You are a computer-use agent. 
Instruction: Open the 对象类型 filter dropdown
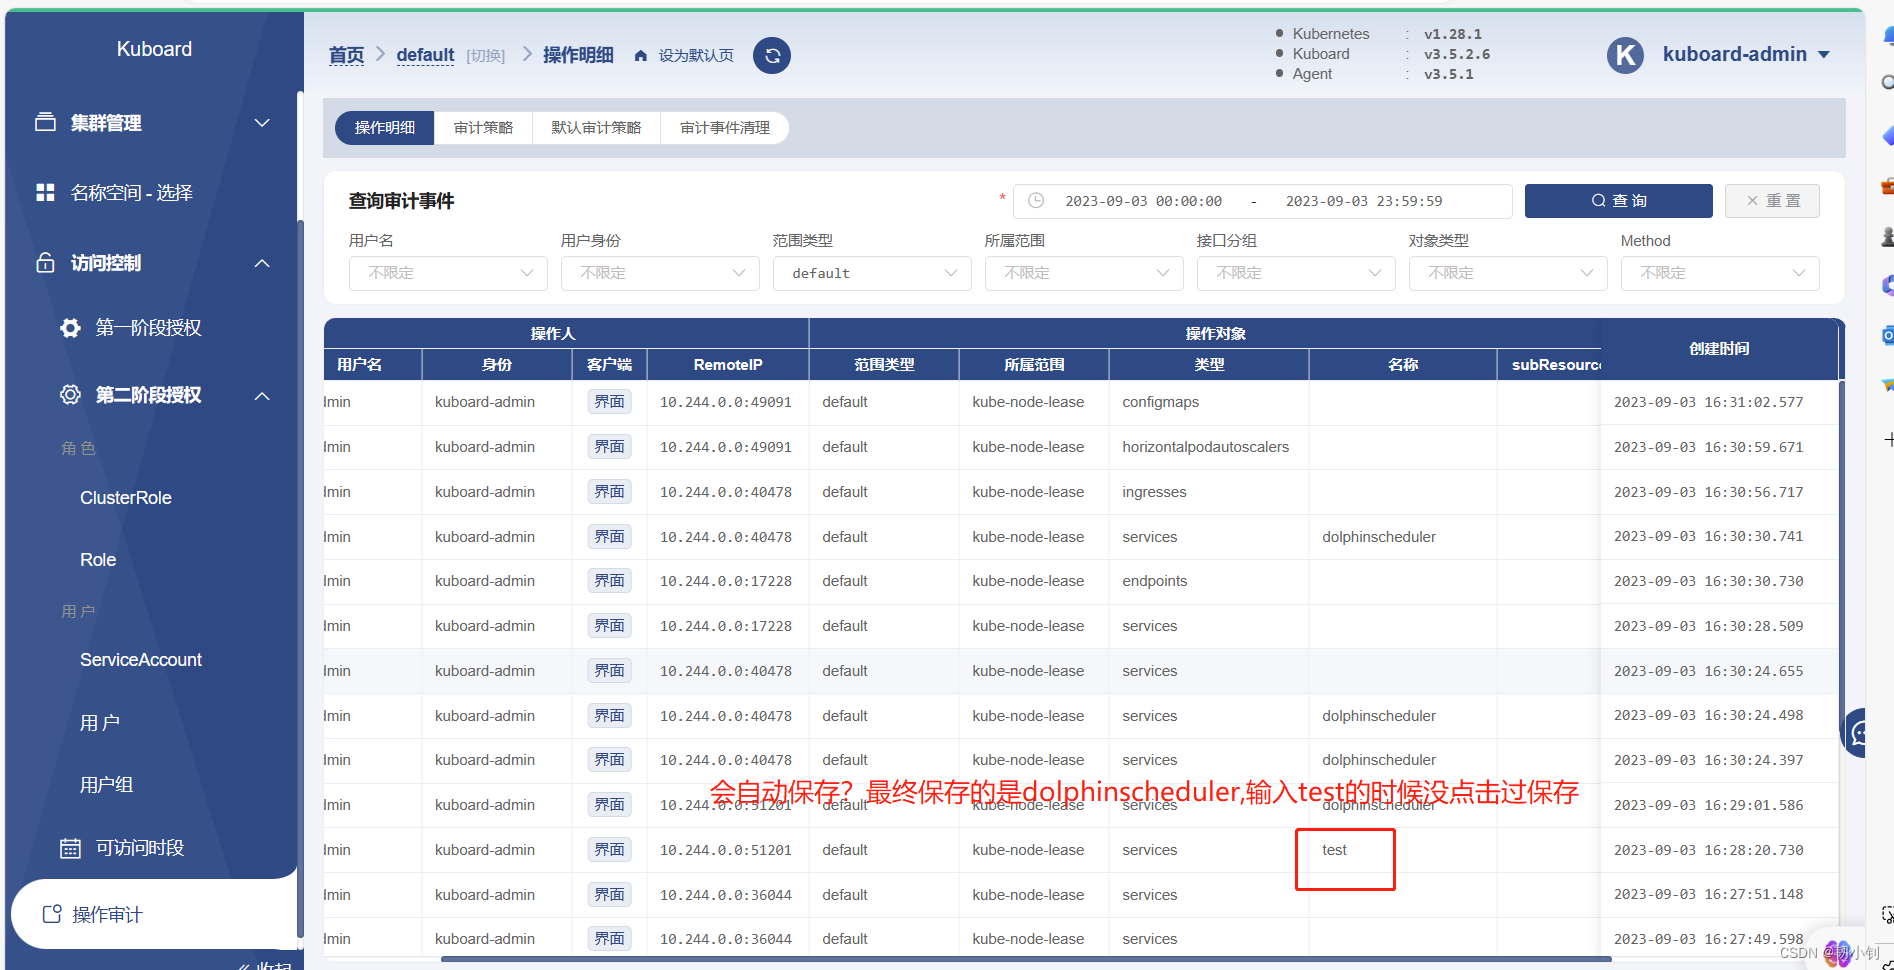click(1508, 273)
